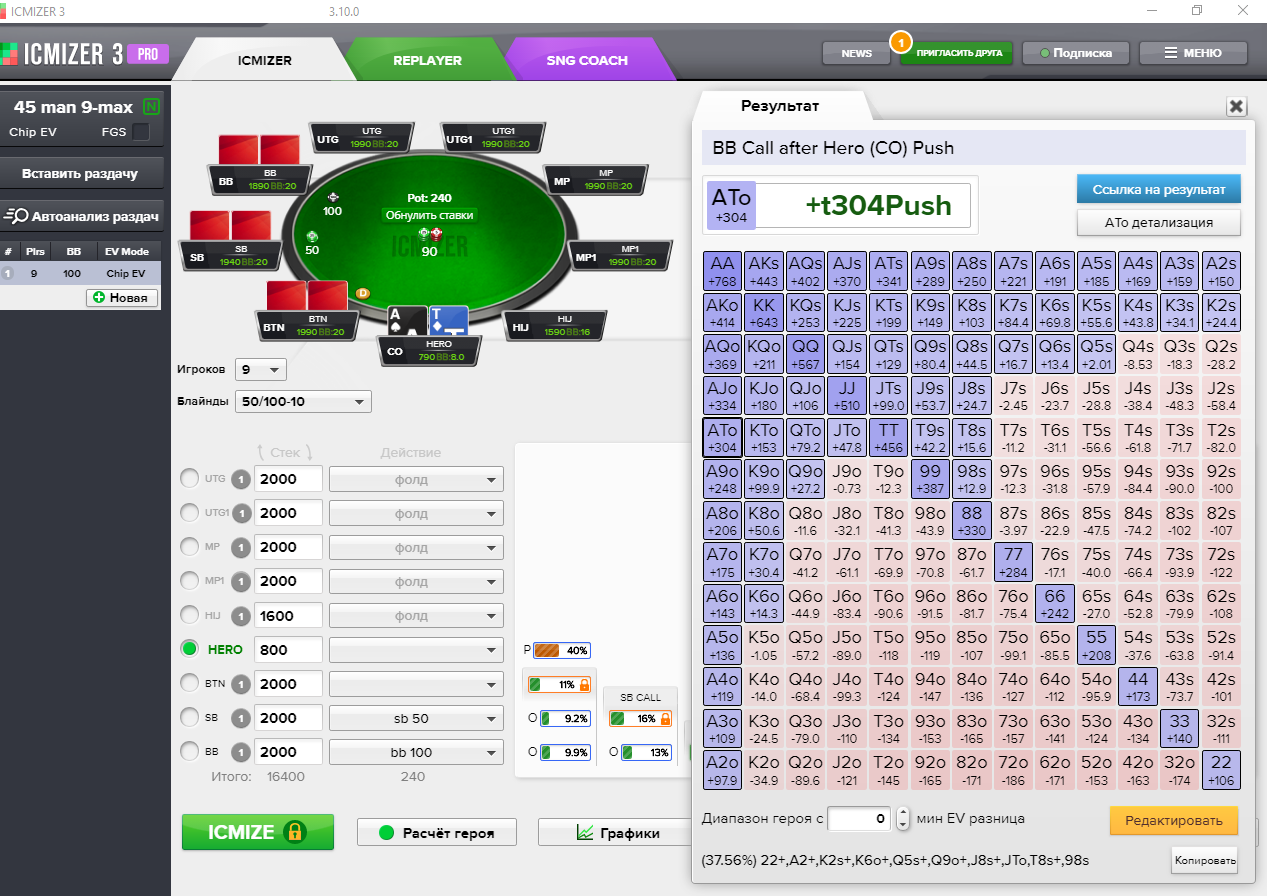Adjust the 9.2% range bar
The height and width of the screenshot is (896, 1267).
565,718
